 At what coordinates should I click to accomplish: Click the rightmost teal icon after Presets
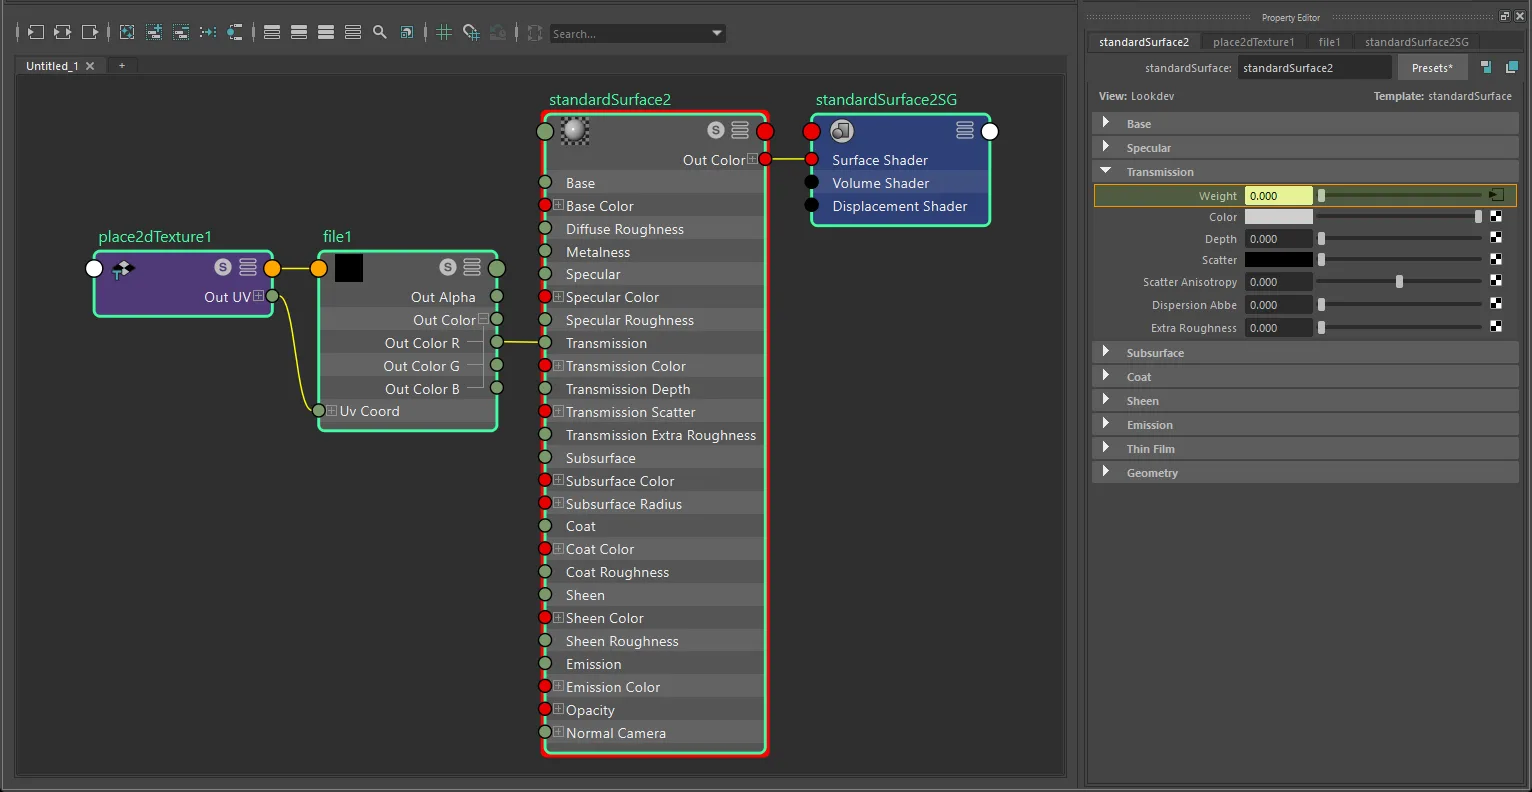pyautogui.click(x=1511, y=67)
